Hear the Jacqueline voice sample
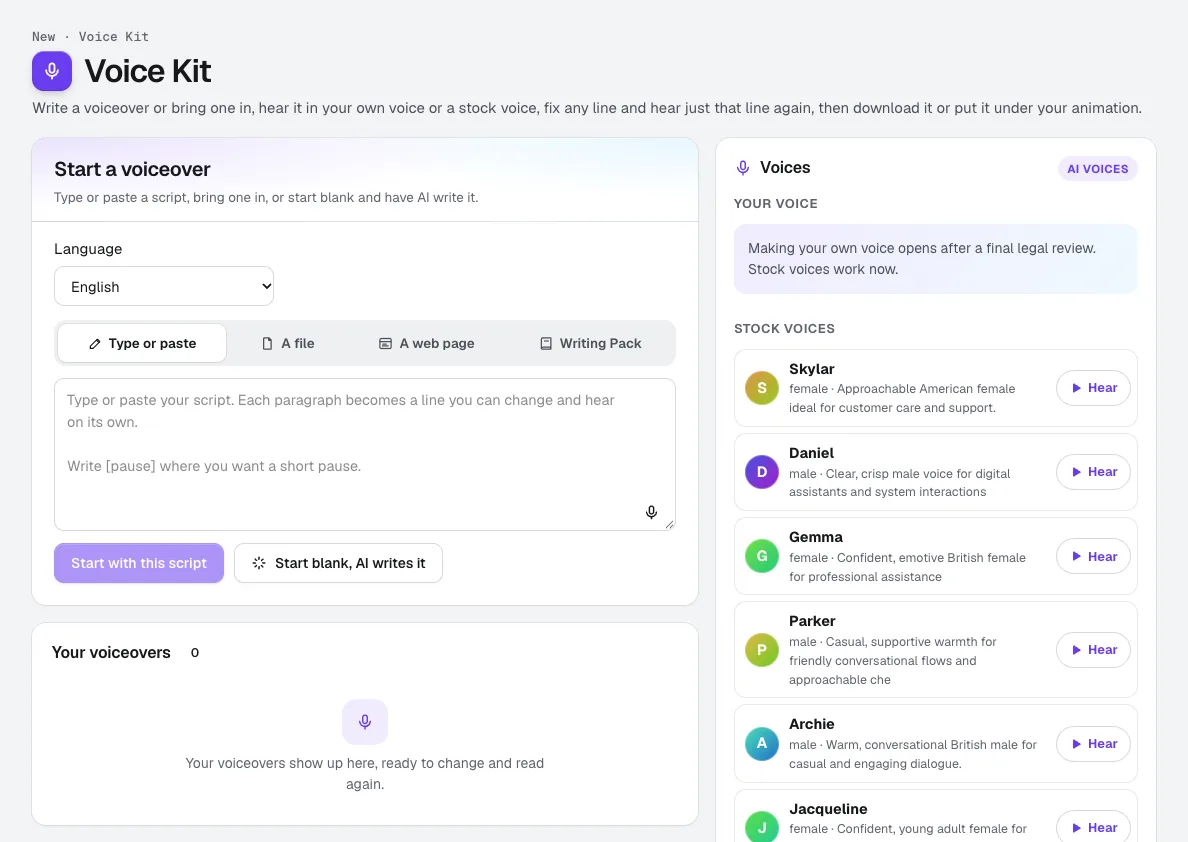1188x842 pixels. 1093,828
